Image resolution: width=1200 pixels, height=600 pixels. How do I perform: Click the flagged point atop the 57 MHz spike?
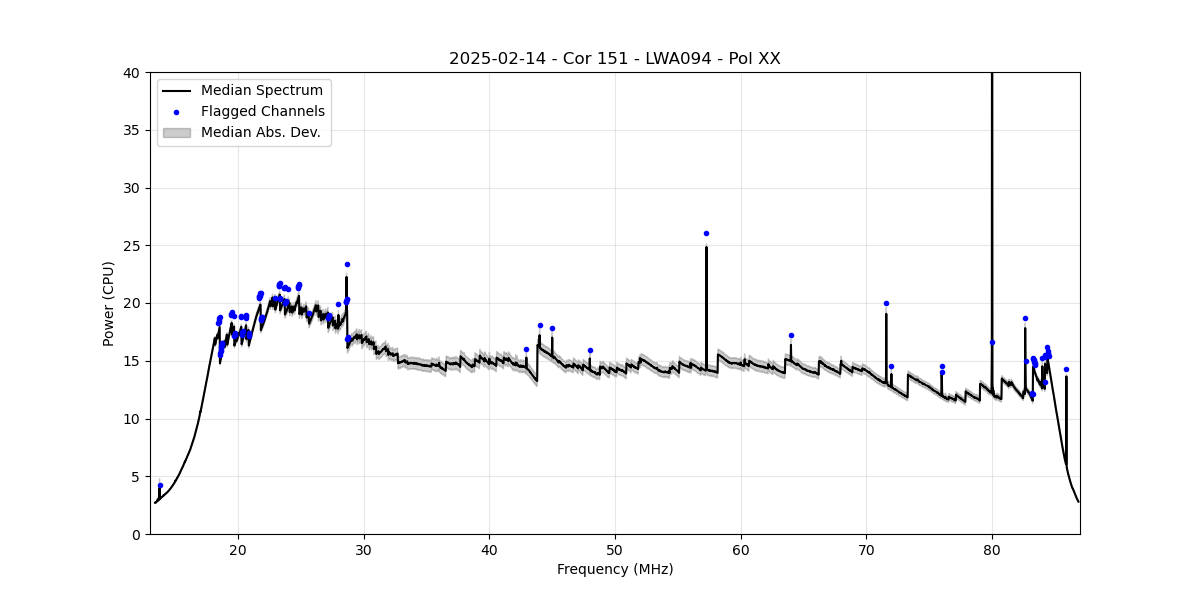click(706, 233)
